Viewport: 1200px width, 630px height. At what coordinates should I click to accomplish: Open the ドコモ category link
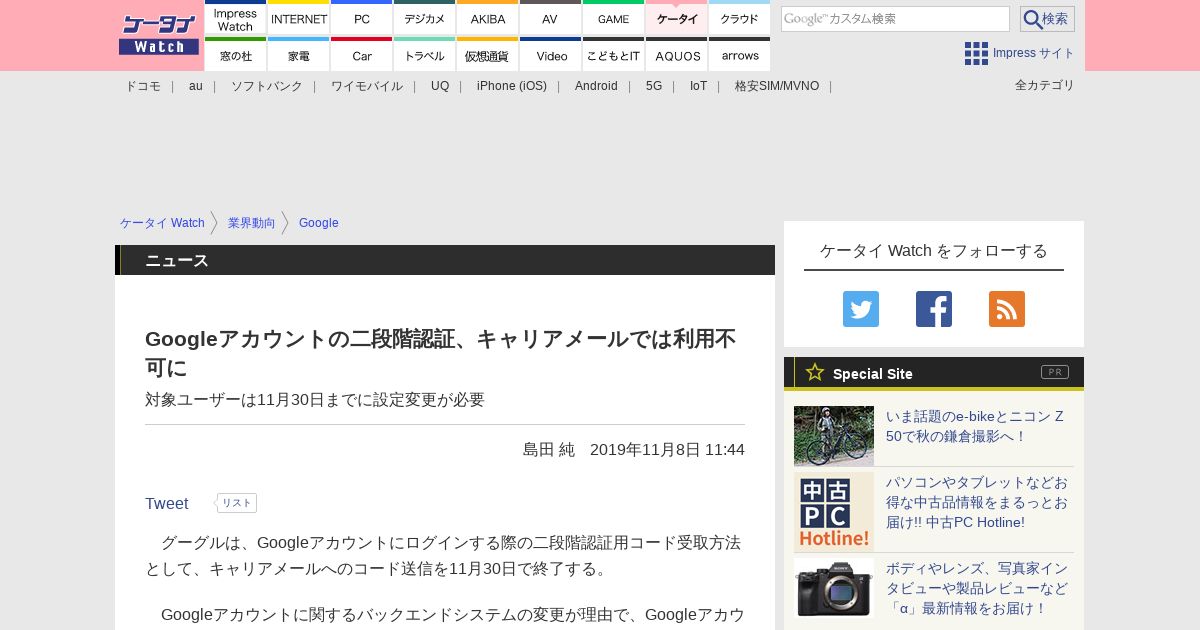point(143,86)
